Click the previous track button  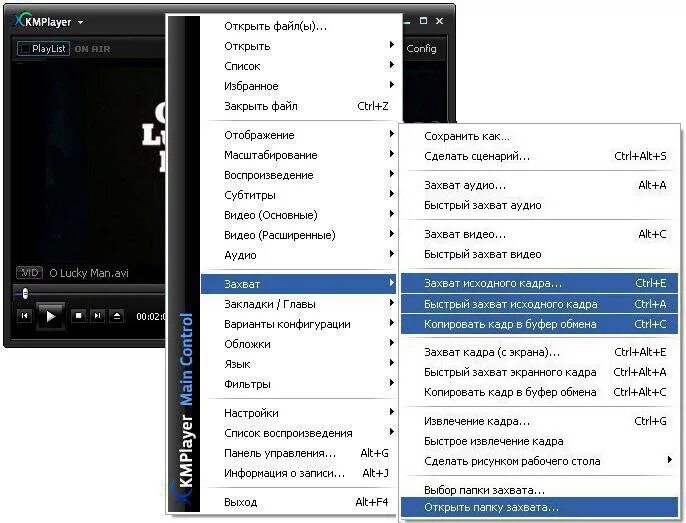coord(24,316)
